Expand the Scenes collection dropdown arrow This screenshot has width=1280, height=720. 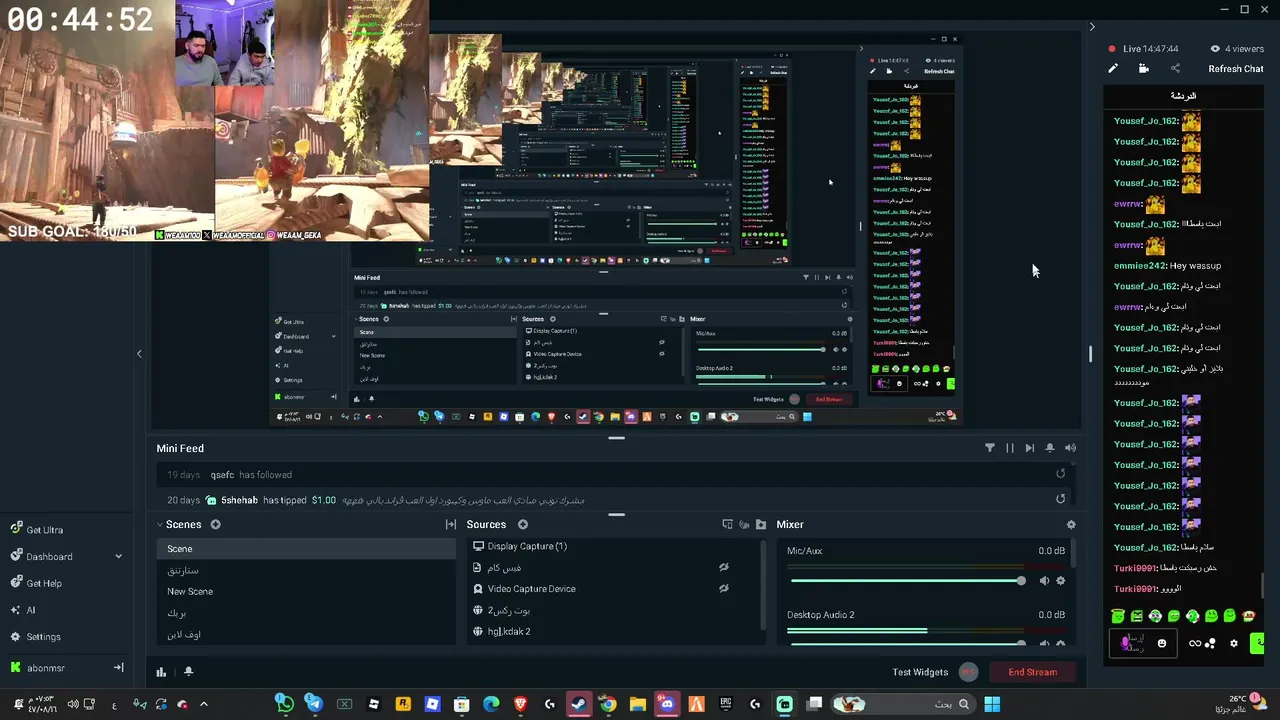(160, 524)
